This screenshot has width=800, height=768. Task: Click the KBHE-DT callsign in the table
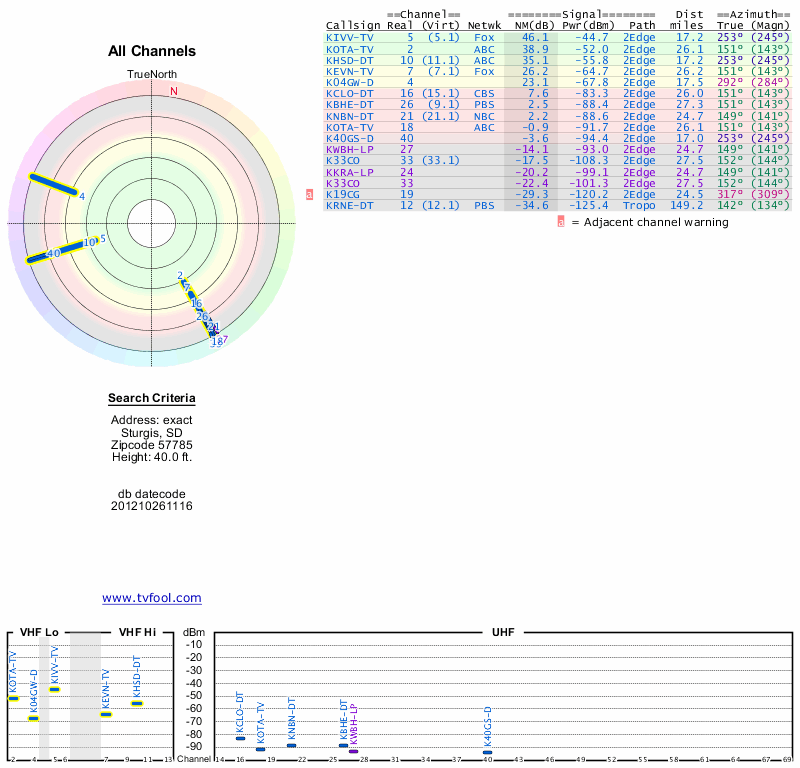pyautogui.click(x=350, y=104)
